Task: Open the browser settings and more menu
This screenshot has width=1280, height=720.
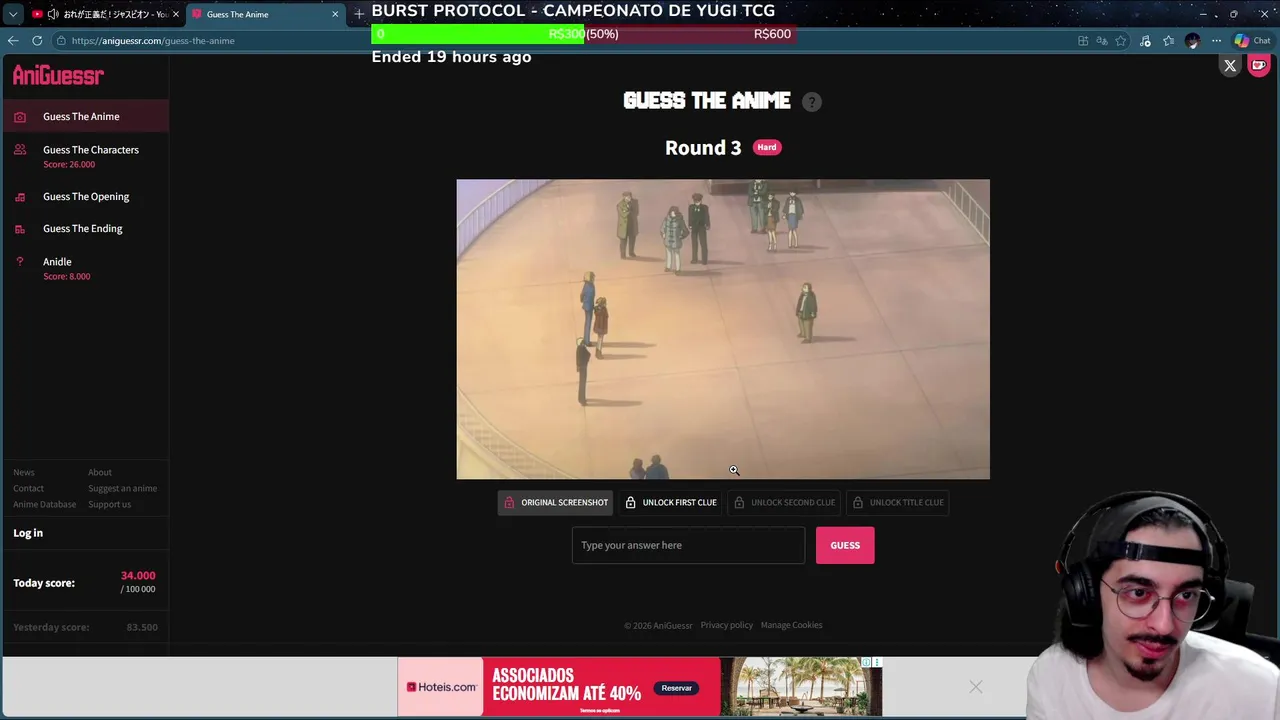Action: click(1216, 41)
